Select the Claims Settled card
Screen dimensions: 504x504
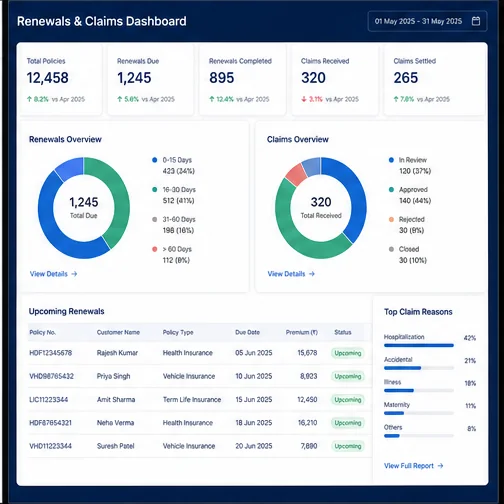tap(435, 80)
